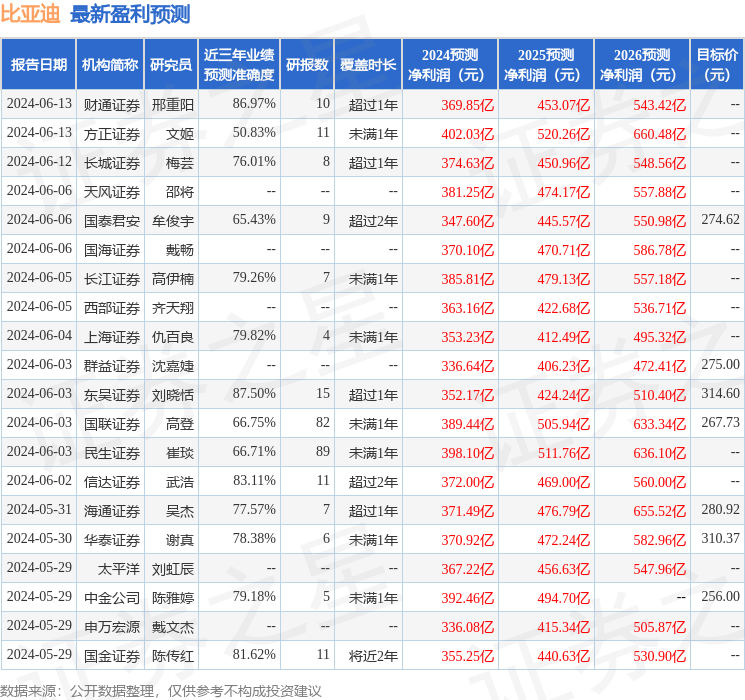Click researcher name 邢重阳
The width and height of the screenshot is (745, 700).
(173, 105)
